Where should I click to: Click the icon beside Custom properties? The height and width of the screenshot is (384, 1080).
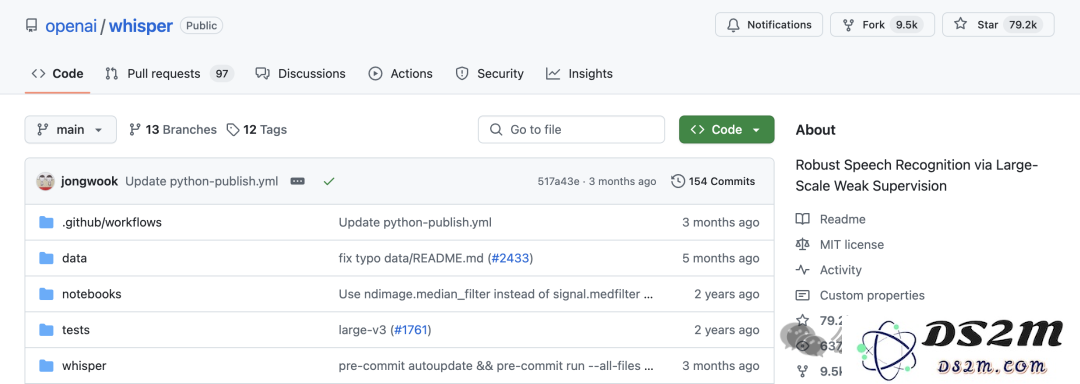coord(802,295)
